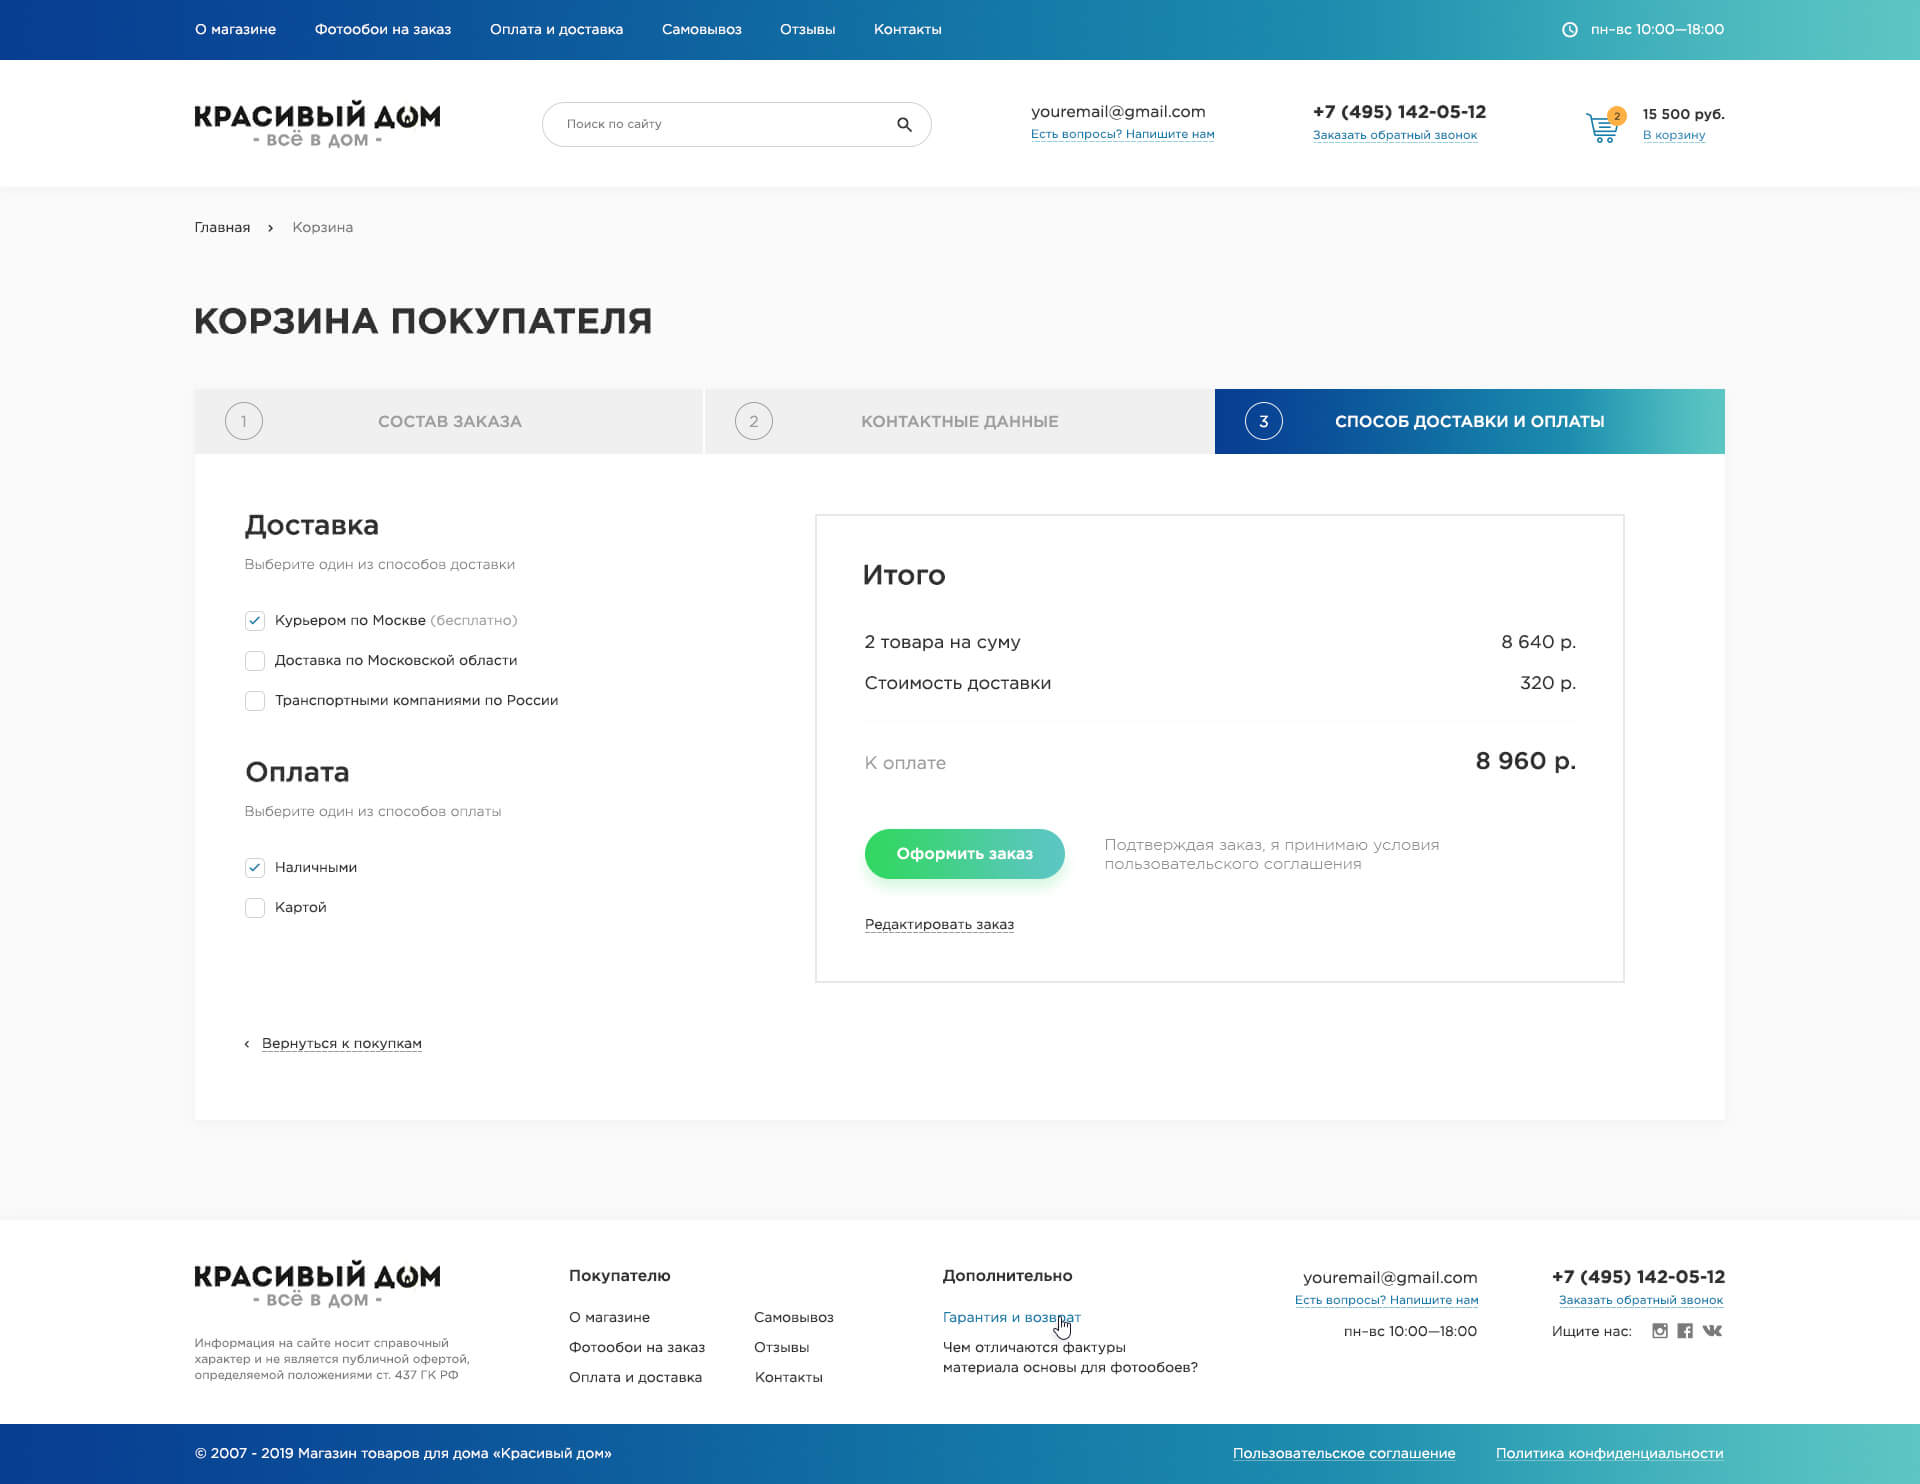Open the VK icon in footer
The image size is (1920, 1484).
click(1712, 1331)
